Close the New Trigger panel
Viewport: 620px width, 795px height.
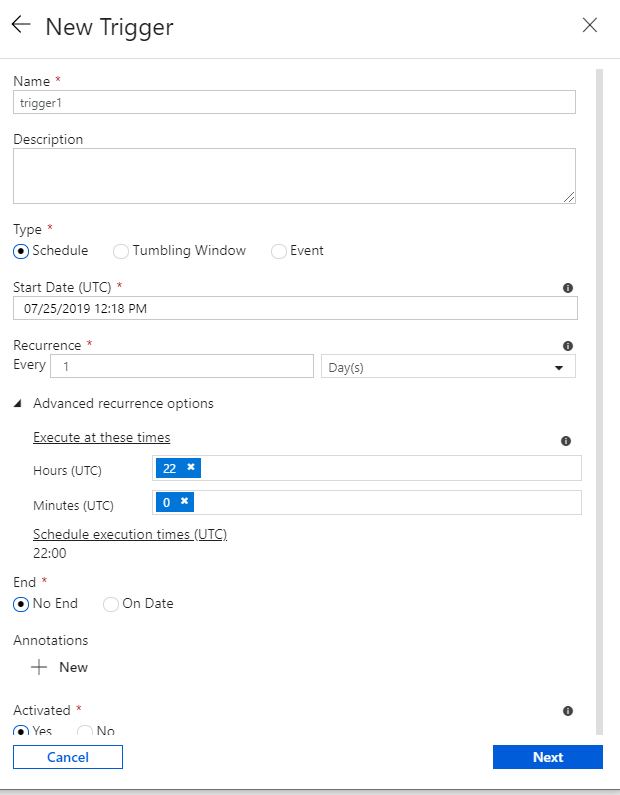click(590, 25)
